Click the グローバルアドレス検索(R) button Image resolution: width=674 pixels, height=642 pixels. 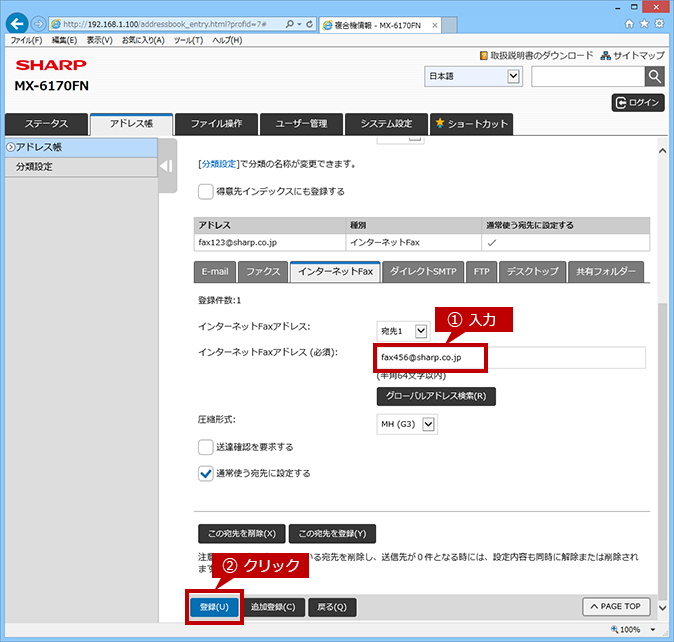(436, 396)
